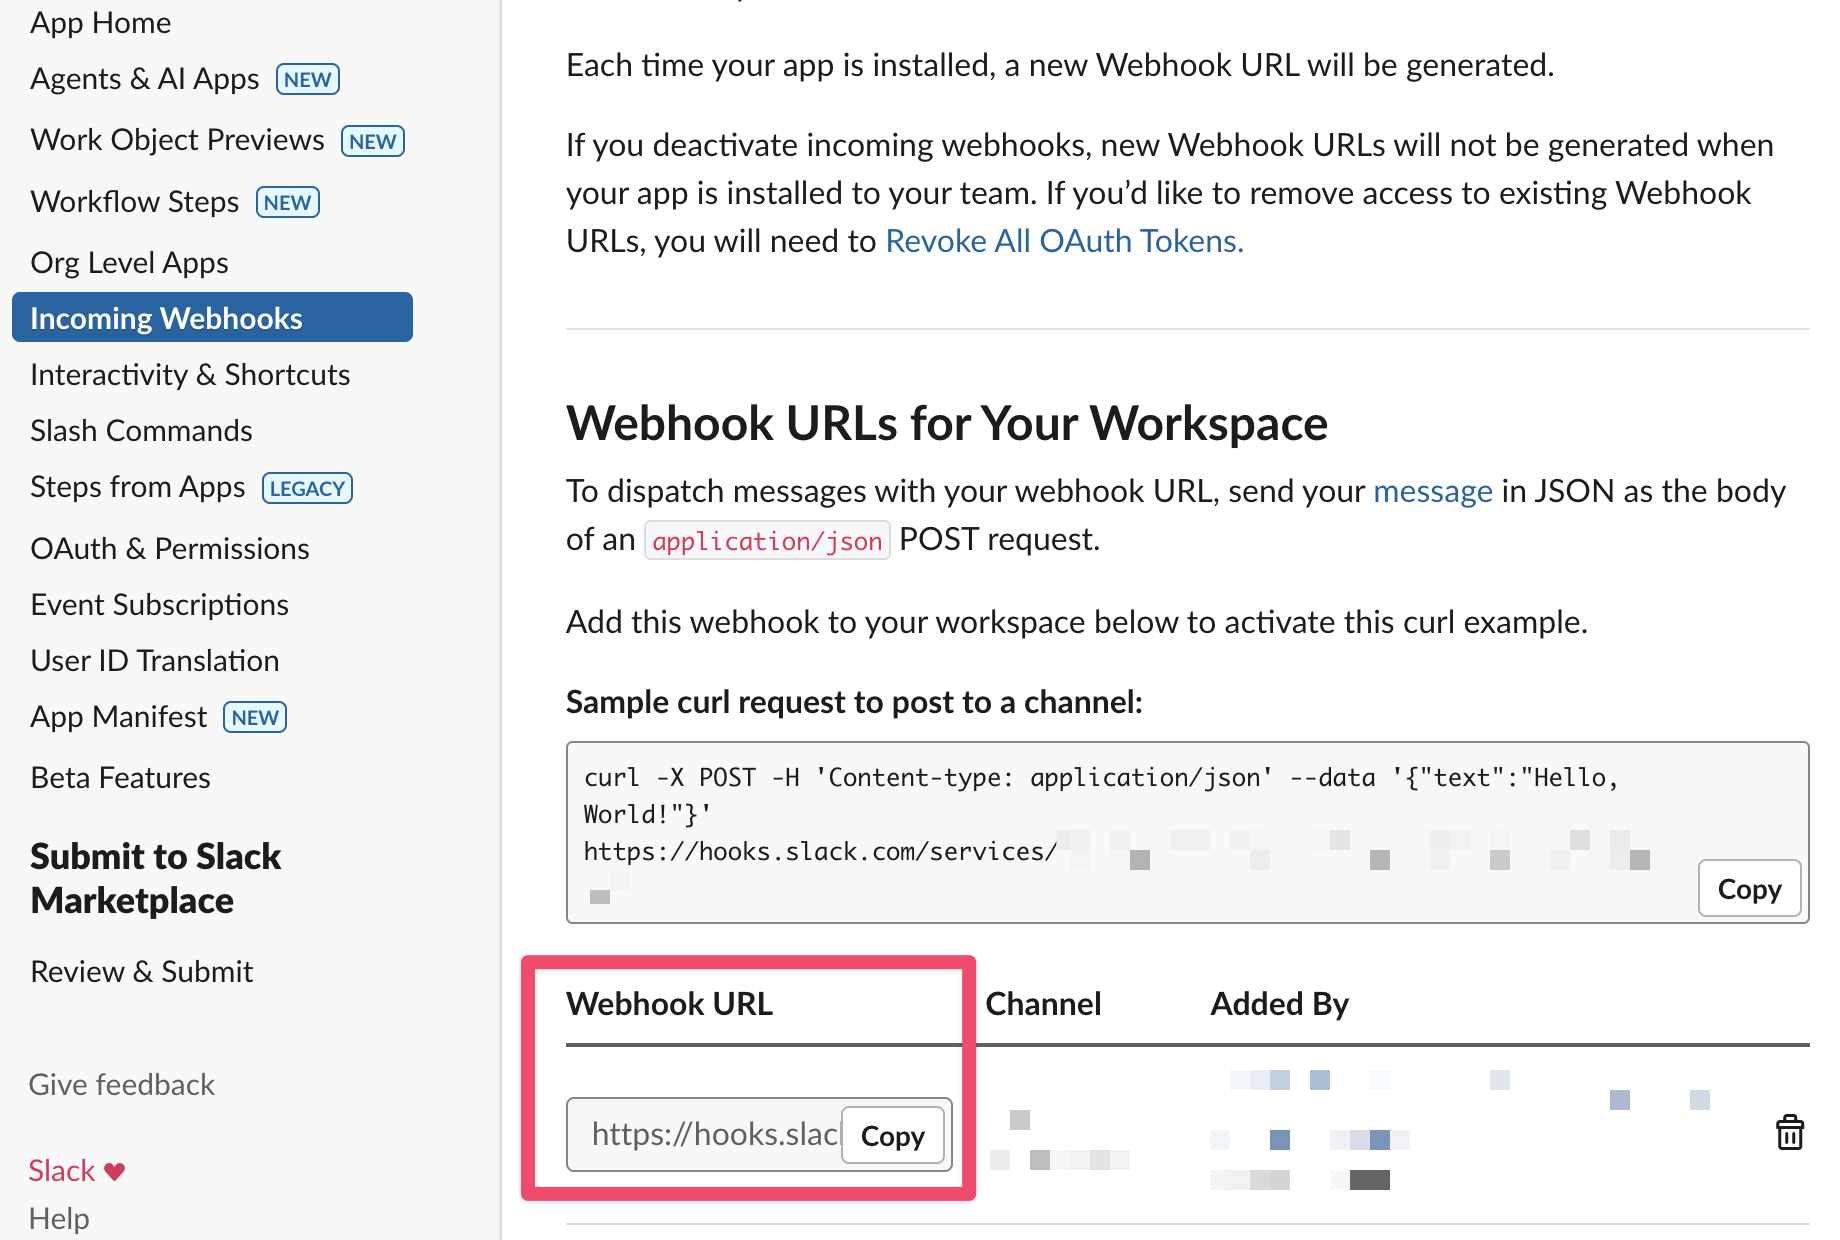1840x1240 pixels.
Task: Navigate to Workflow Steps
Action: pyautogui.click(x=135, y=202)
